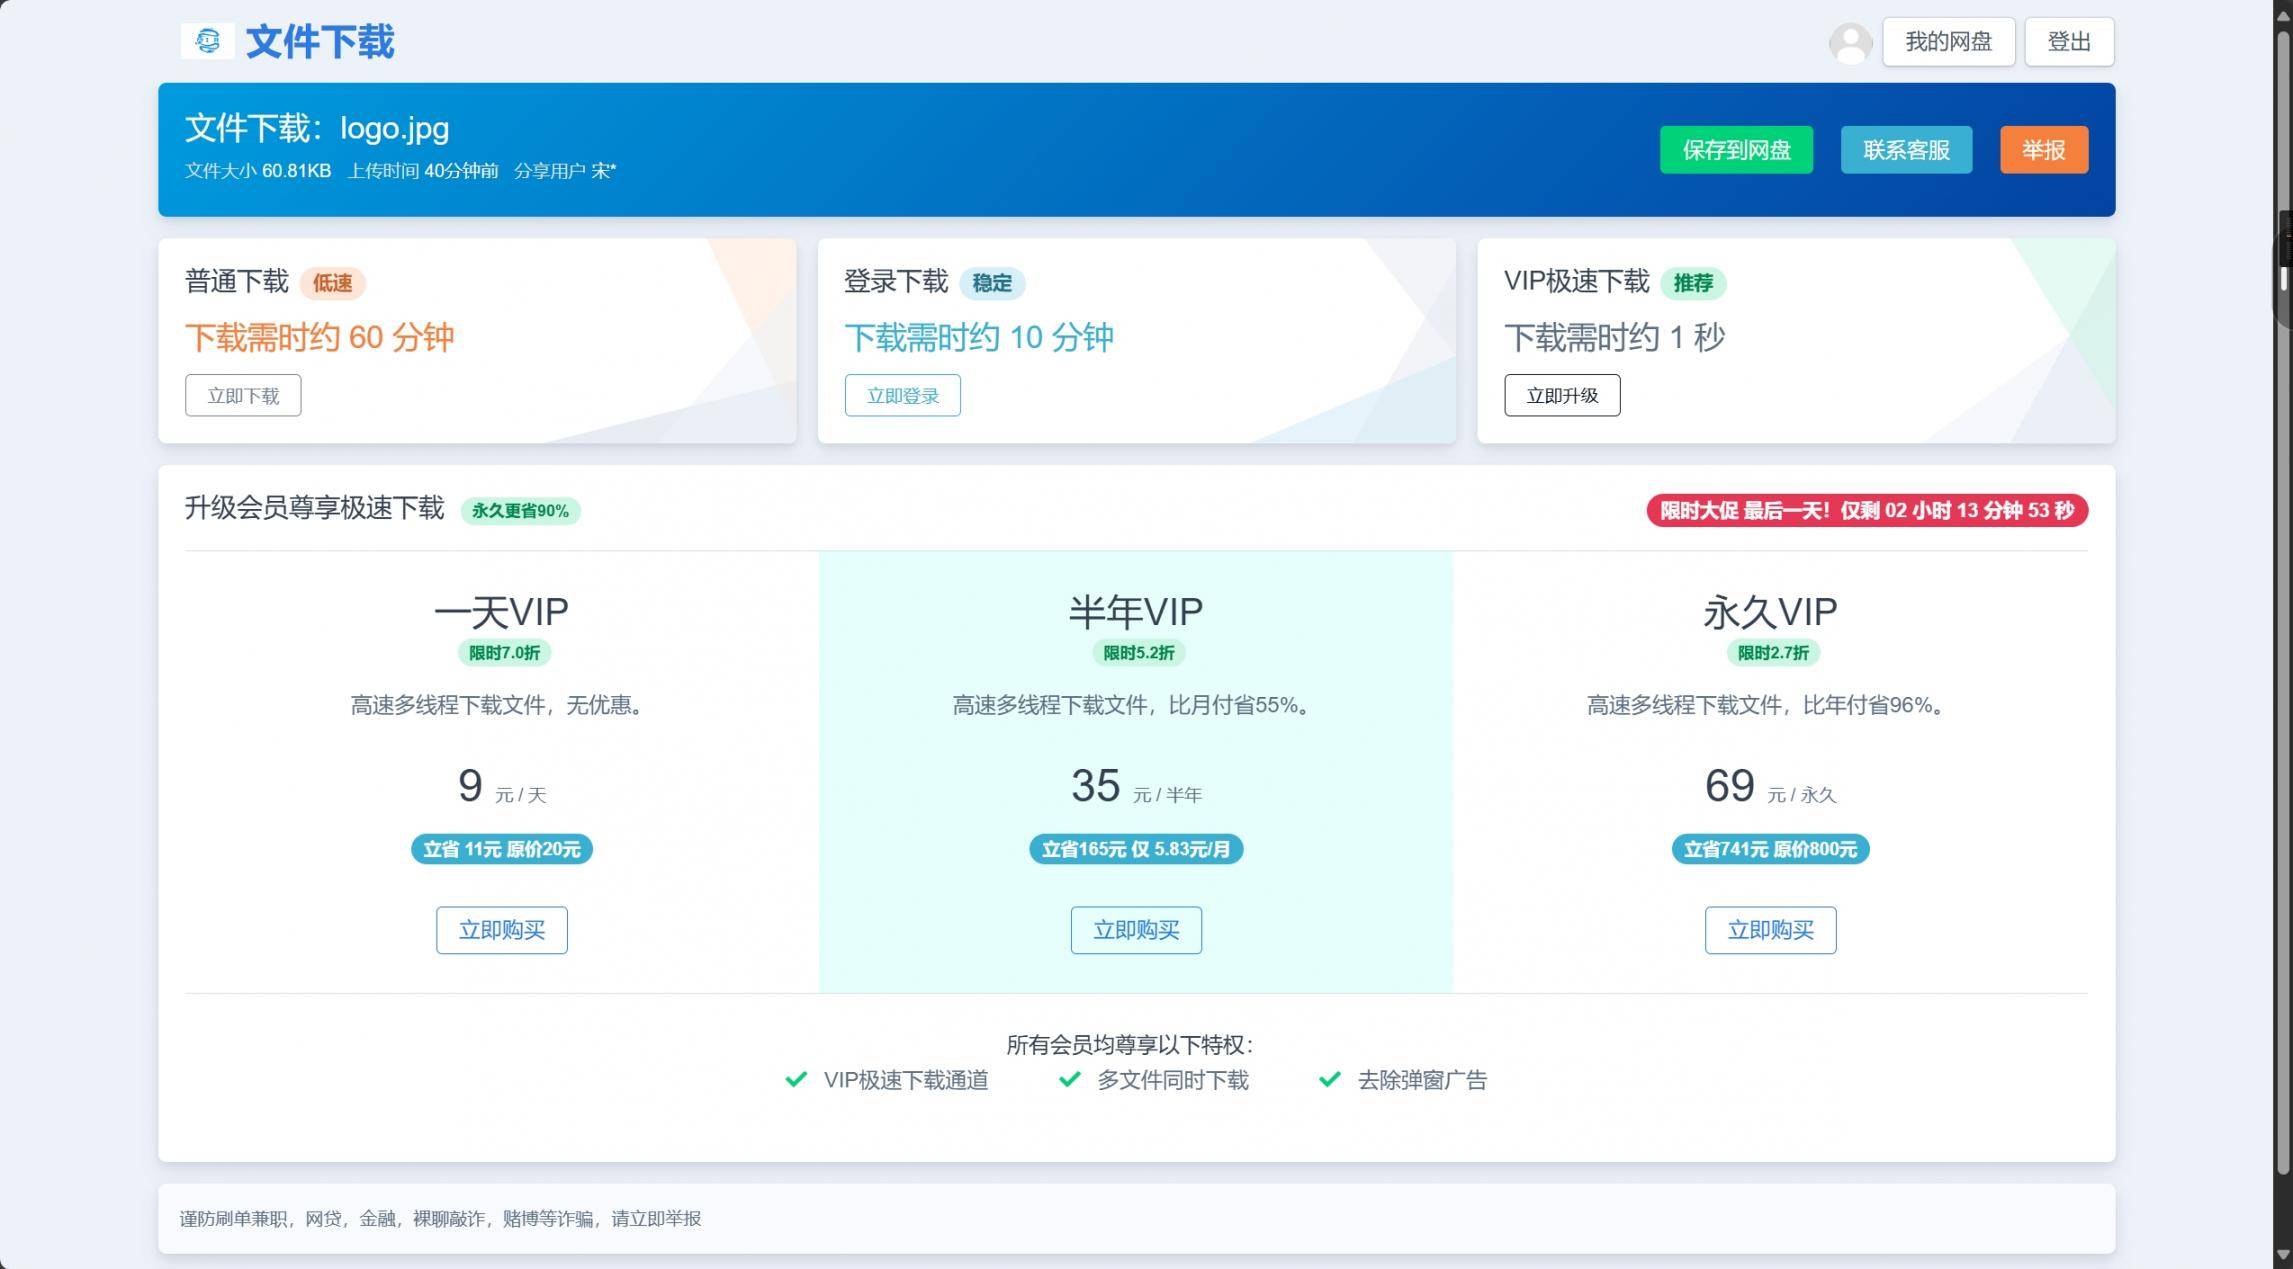Buy the 一天VIP plan
Image resolution: width=2293 pixels, height=1269 pixels.
(x=501, y=930)
